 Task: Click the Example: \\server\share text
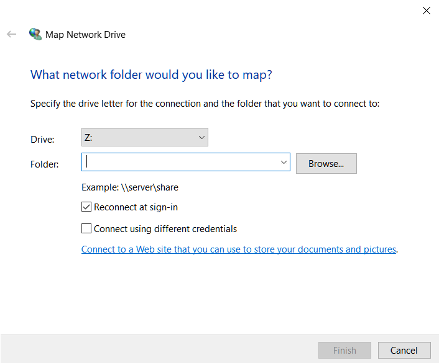(130, 187)
